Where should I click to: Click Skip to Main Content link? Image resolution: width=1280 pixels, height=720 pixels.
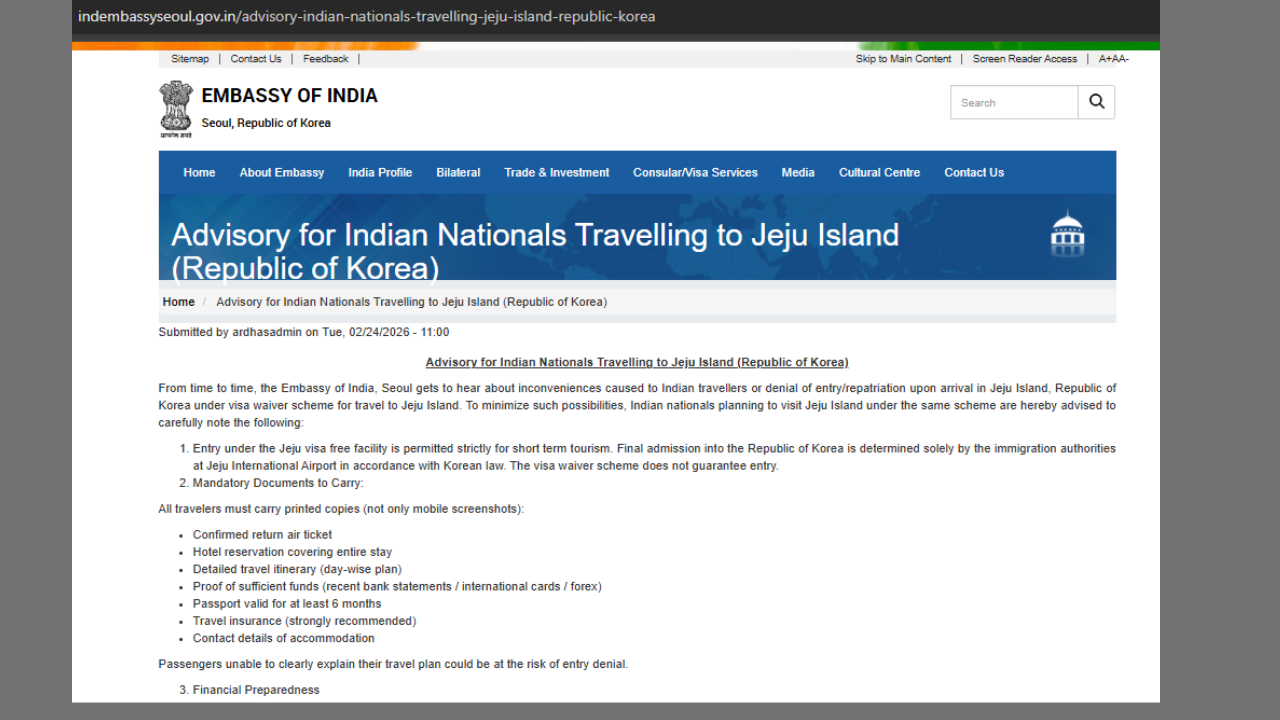(x=903, y=59)
